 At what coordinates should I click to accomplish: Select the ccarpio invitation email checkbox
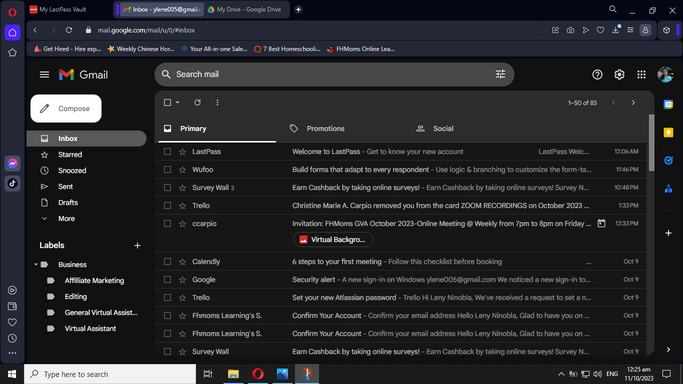coord(167,223)
